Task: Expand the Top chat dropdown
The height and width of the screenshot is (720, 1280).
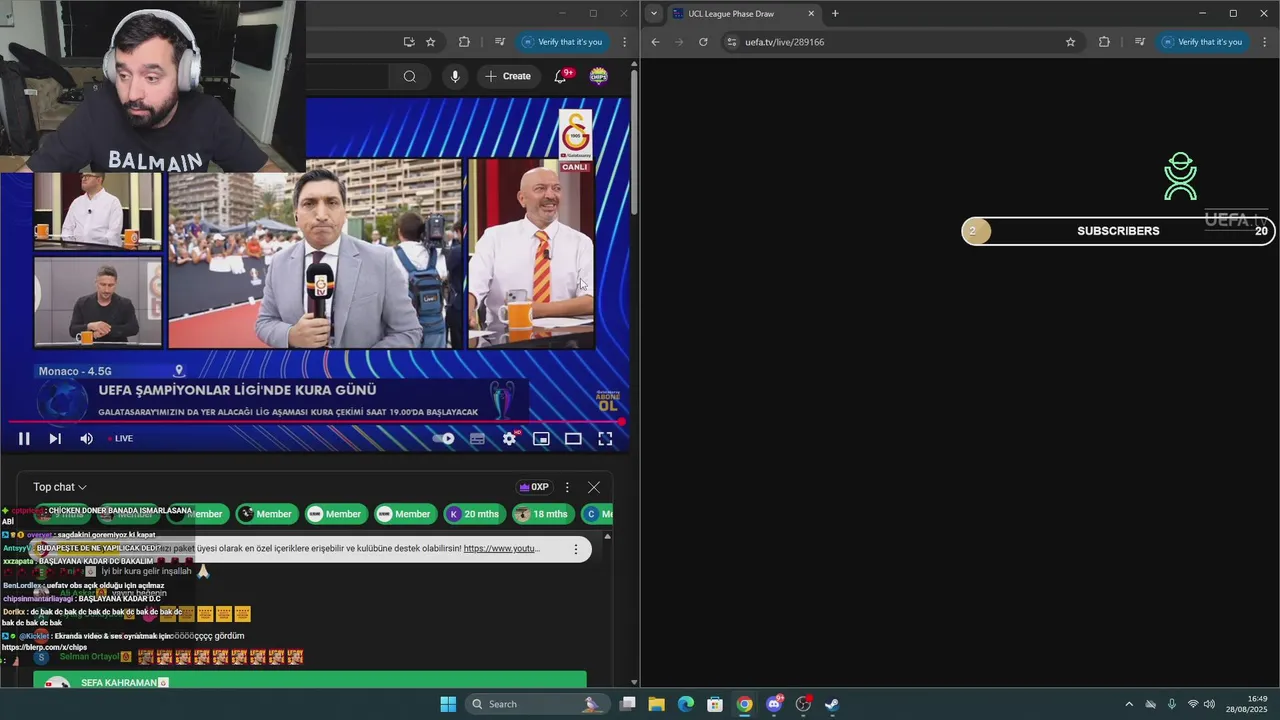Action: [60, 487]
